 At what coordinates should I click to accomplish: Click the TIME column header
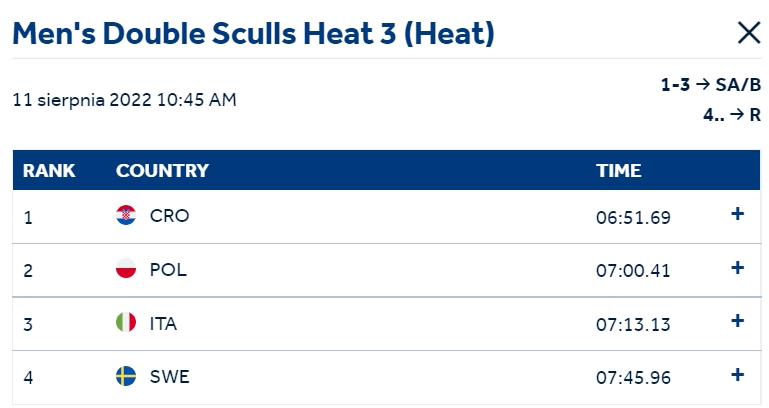pyautogui.click(x=618, y=171)
